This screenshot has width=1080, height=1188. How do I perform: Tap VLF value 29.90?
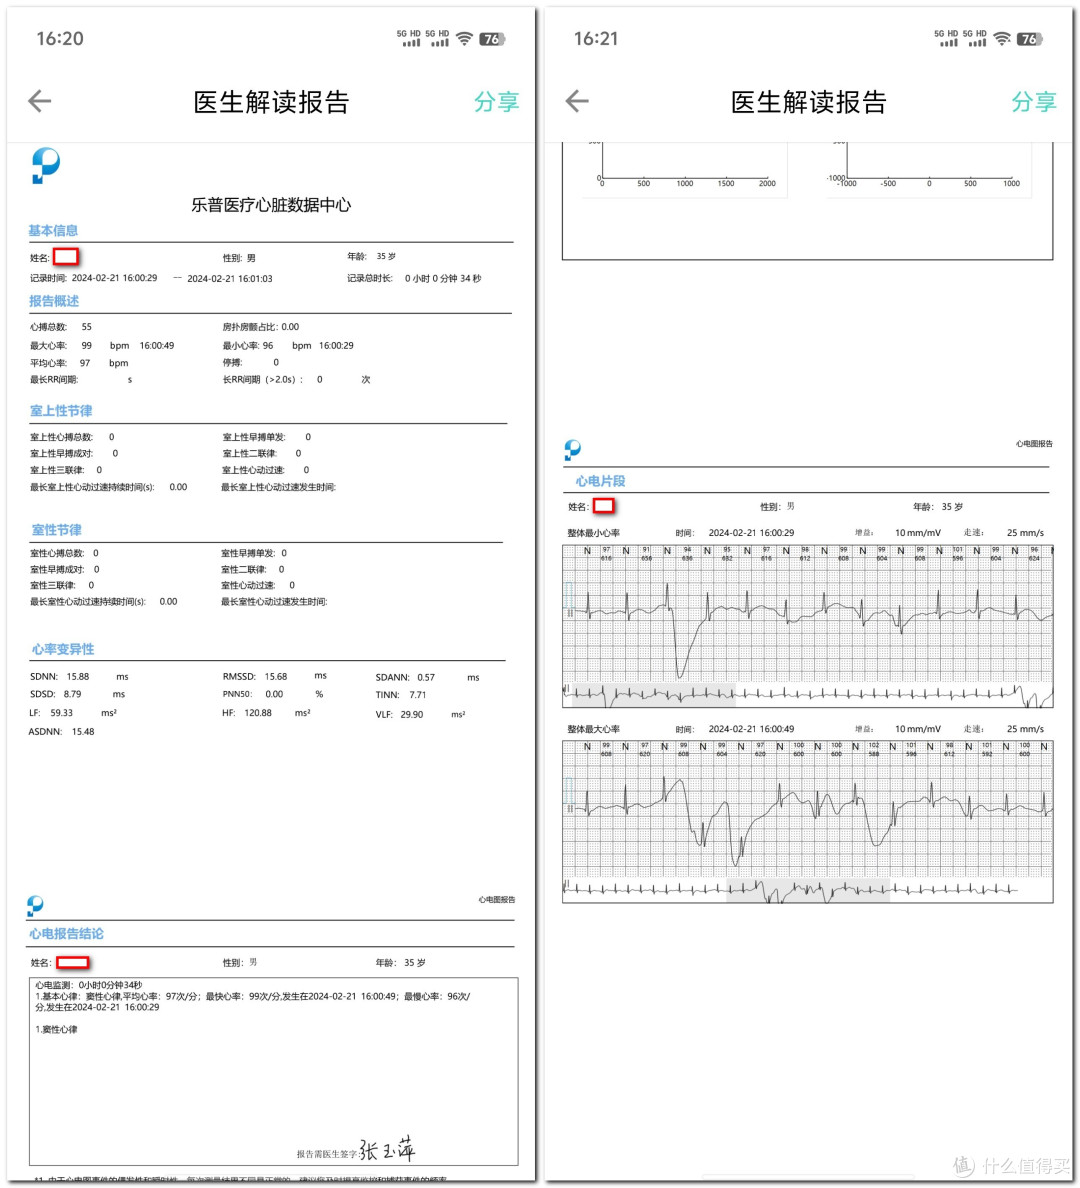click(x=412, y=714)
